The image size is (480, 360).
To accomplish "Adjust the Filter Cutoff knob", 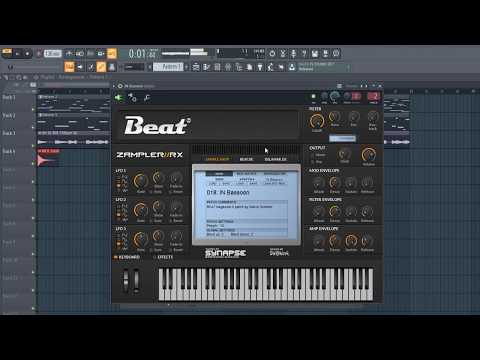I will (x=317, y=121).
